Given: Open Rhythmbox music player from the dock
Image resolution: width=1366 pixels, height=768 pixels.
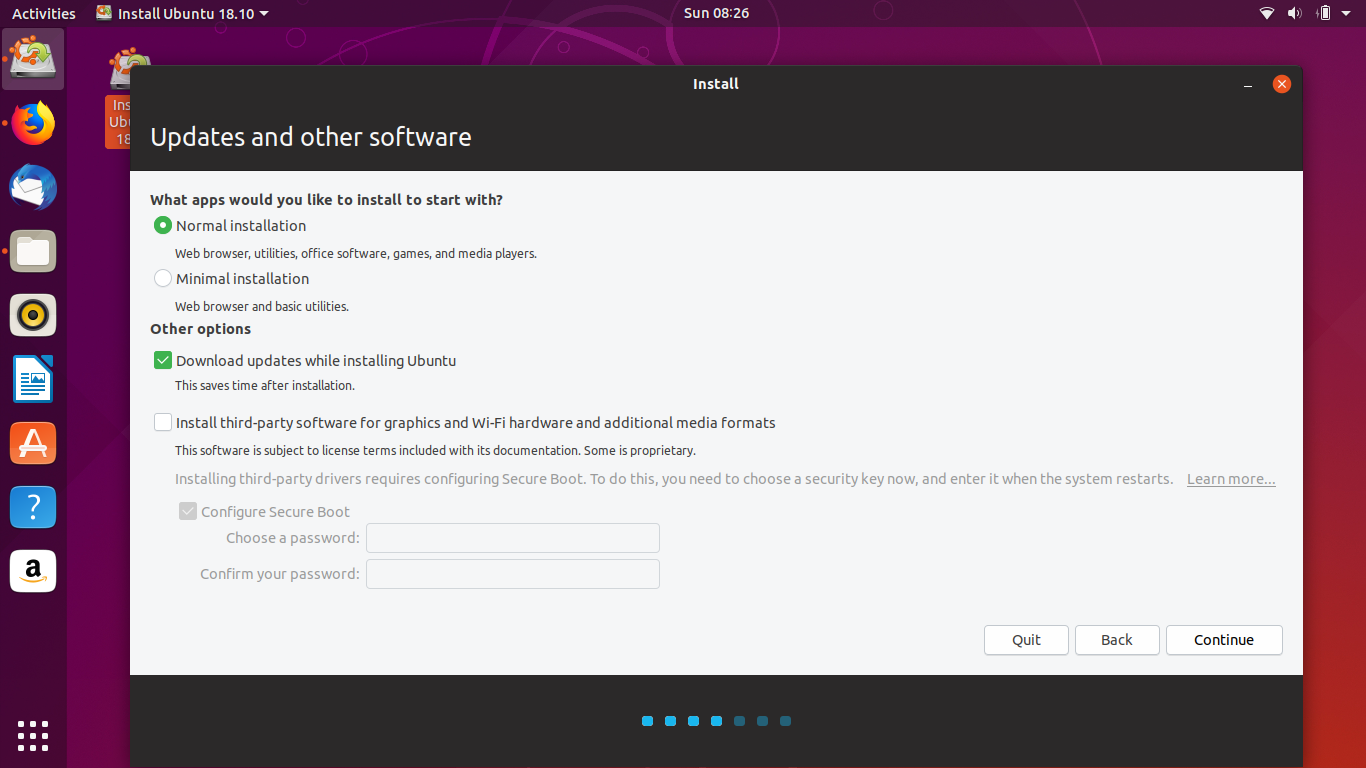Looking at the screenshot, I should [x=33, y=315].
